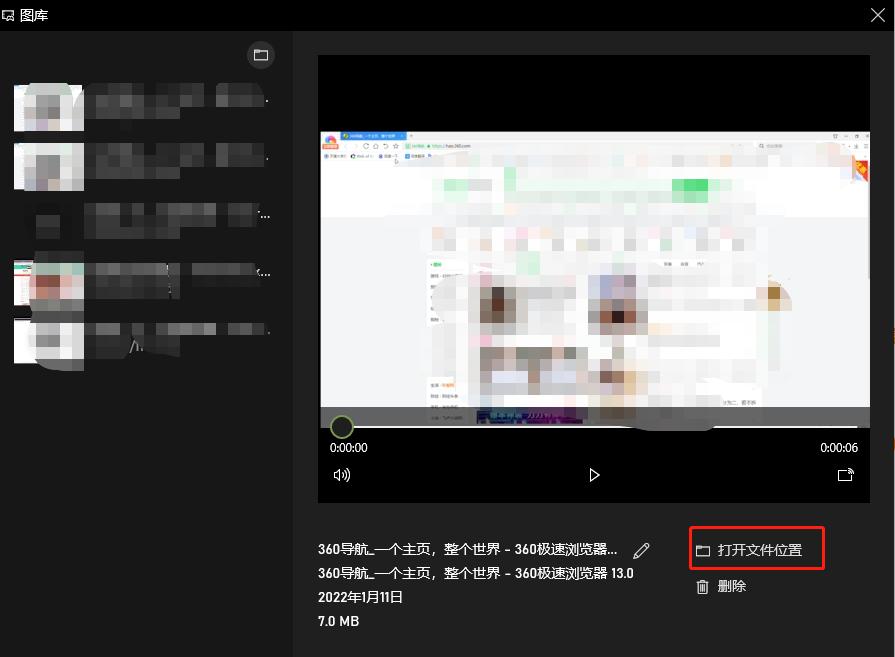
Task: Select the last thumbnail in the sidebar
Action: [48, 340]
